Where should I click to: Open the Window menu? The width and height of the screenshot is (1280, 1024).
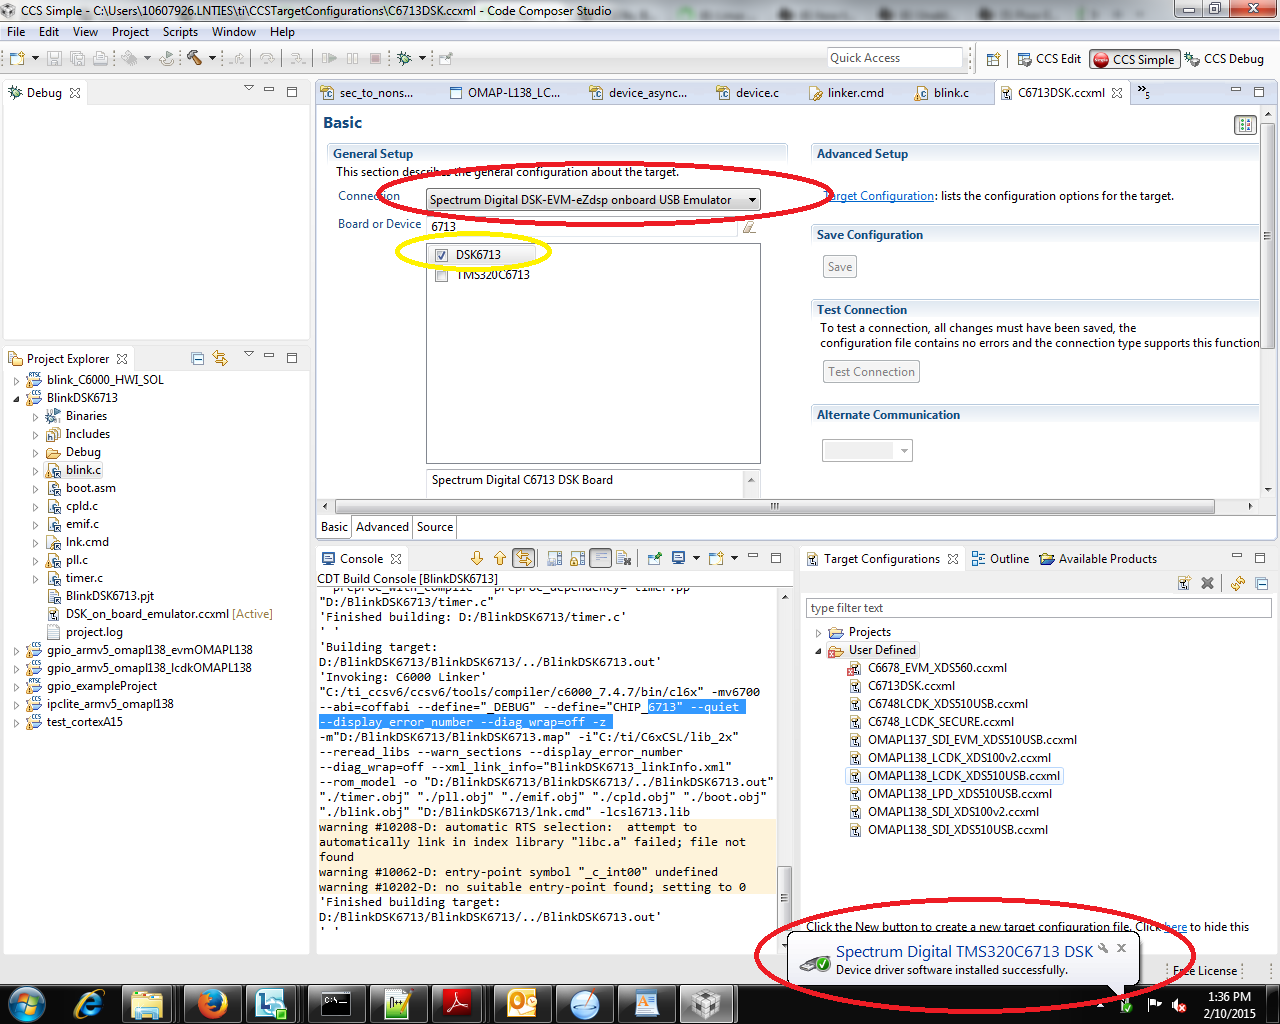[234, 32]
